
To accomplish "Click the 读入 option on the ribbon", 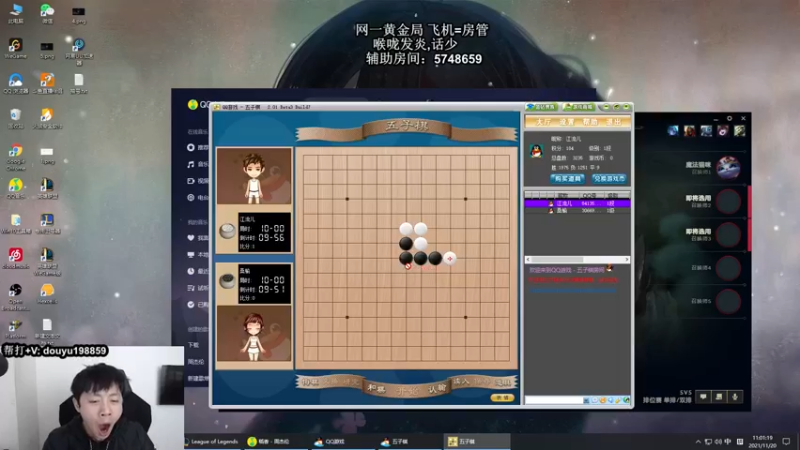I will click(461, 381).
